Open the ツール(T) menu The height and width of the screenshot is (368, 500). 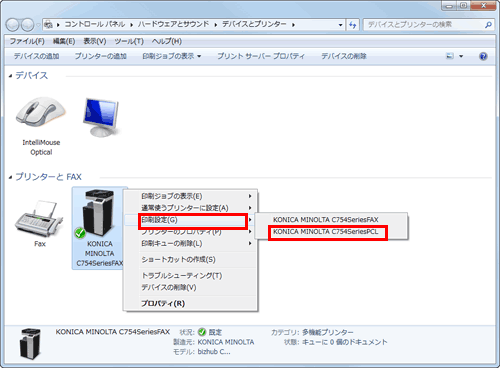(129, 41)
